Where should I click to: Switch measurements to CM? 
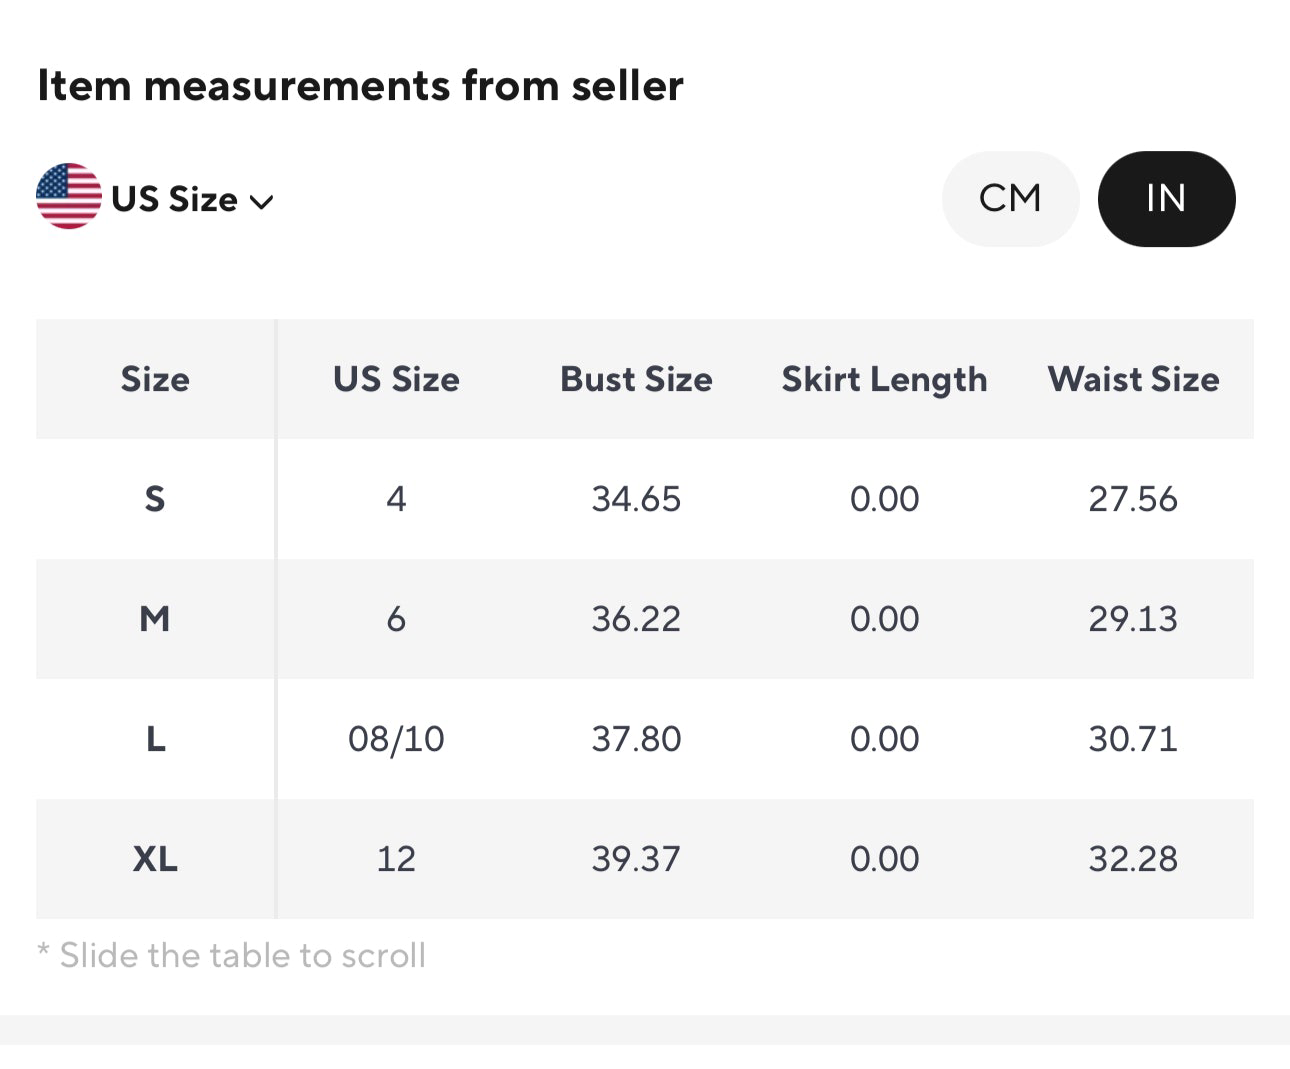[1010, 199]
